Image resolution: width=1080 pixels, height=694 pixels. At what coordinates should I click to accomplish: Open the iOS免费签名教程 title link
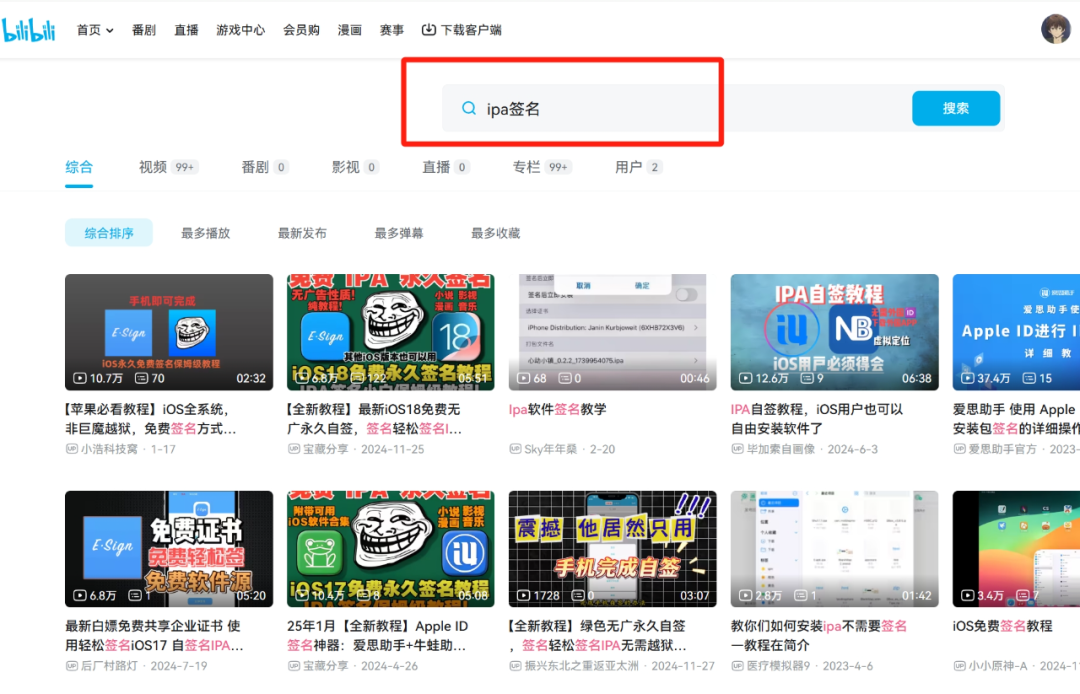(1003, 626)
